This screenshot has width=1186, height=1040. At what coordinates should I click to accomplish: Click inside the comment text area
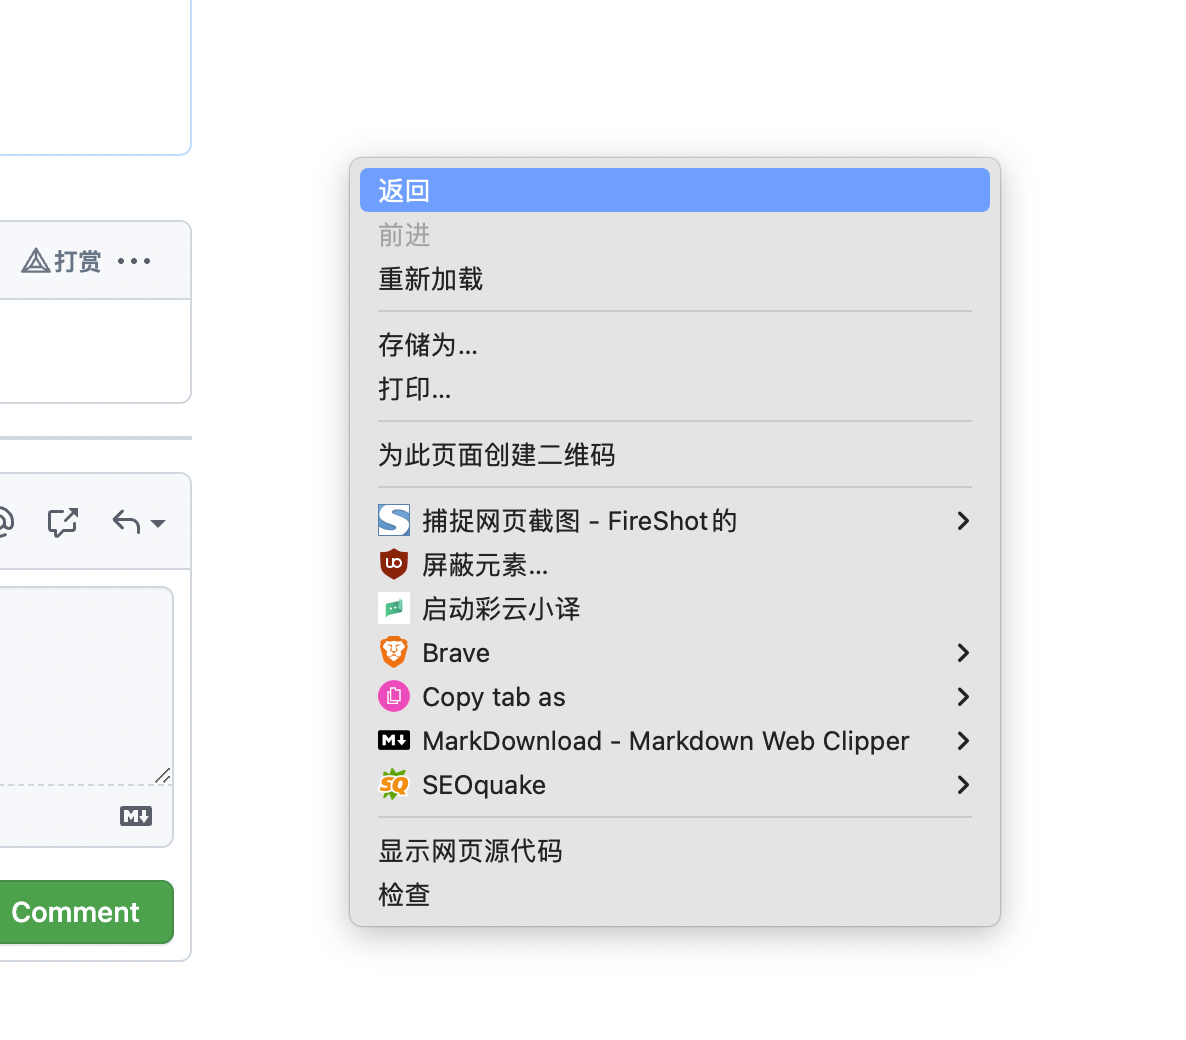pyautogui.click(x=85, y=685)
